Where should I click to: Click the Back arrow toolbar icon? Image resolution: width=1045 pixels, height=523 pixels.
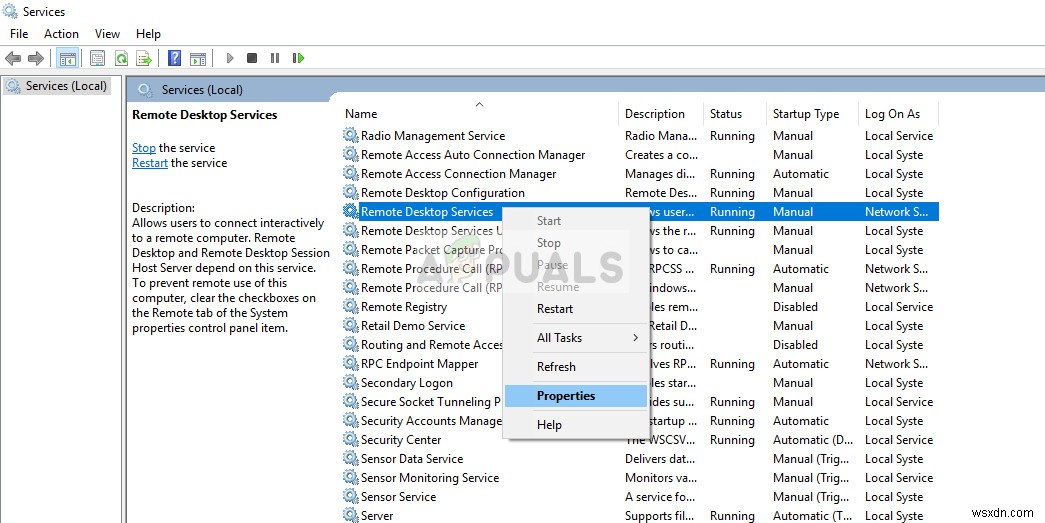coord(13,59)
